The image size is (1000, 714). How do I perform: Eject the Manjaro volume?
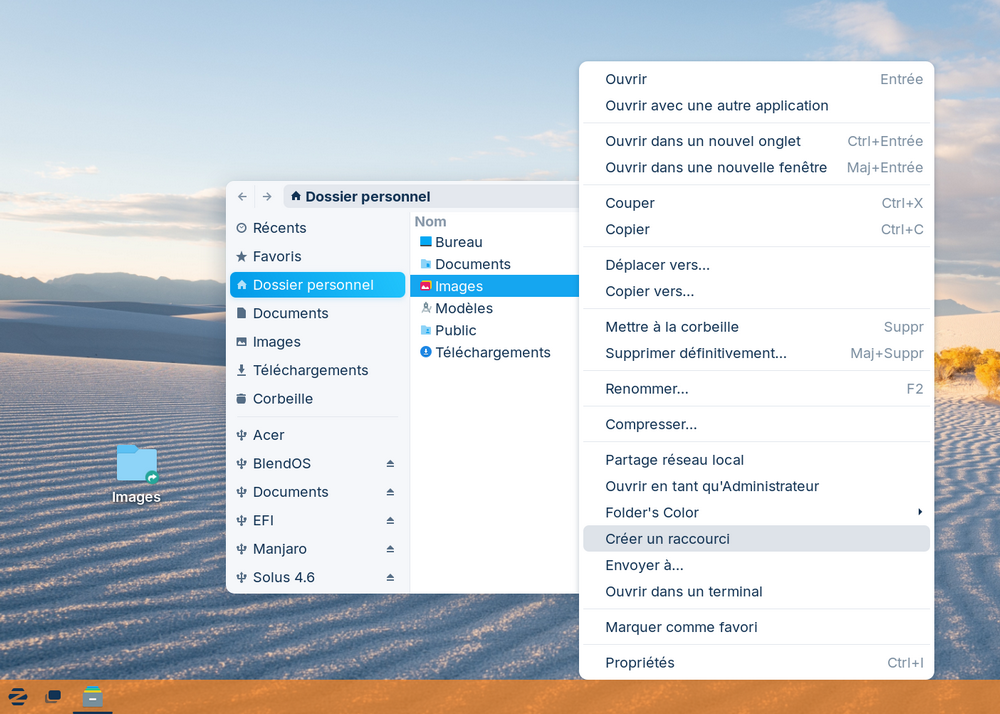click(x=390, y=549)
